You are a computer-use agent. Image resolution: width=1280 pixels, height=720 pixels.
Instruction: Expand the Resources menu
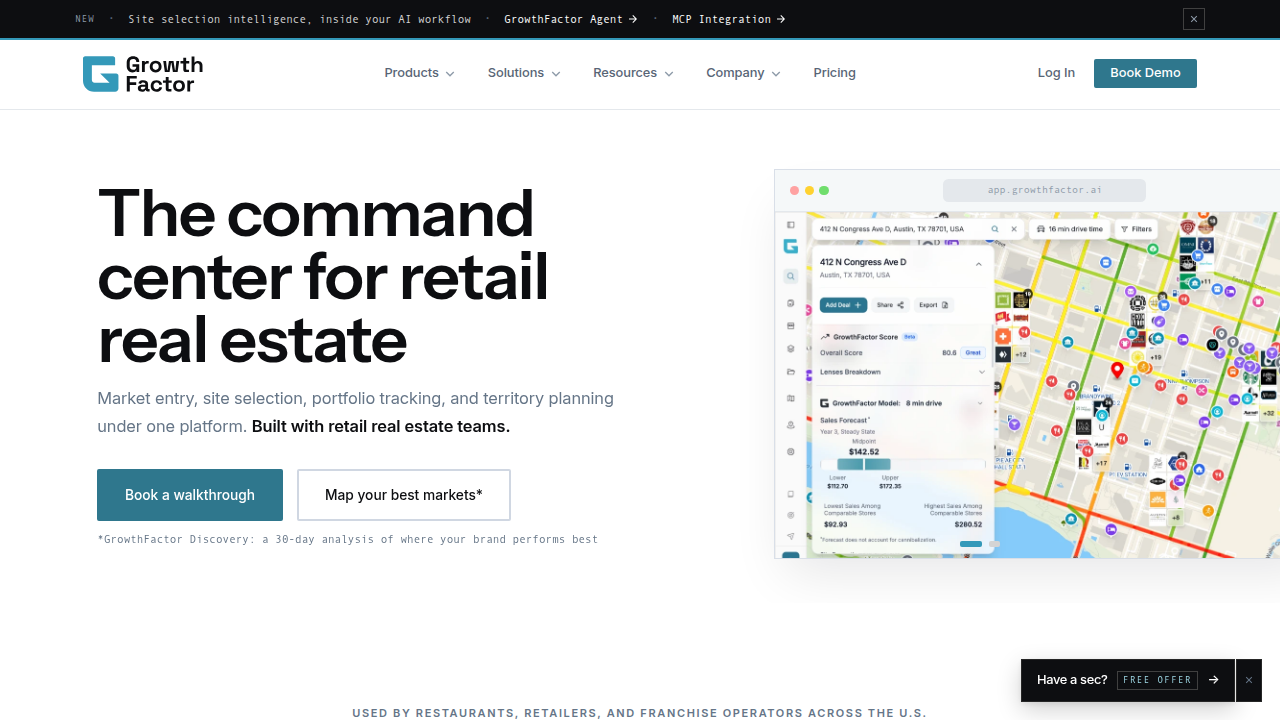pyautogui.click(x=633, y=73)
